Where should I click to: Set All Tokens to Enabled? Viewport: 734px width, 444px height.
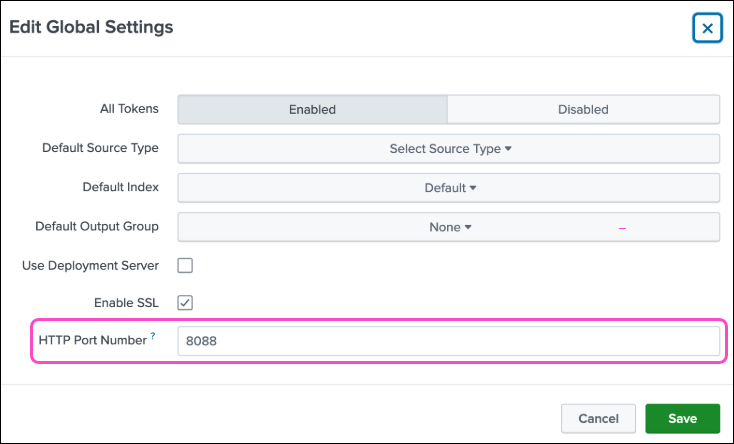(x=312, y=109)
